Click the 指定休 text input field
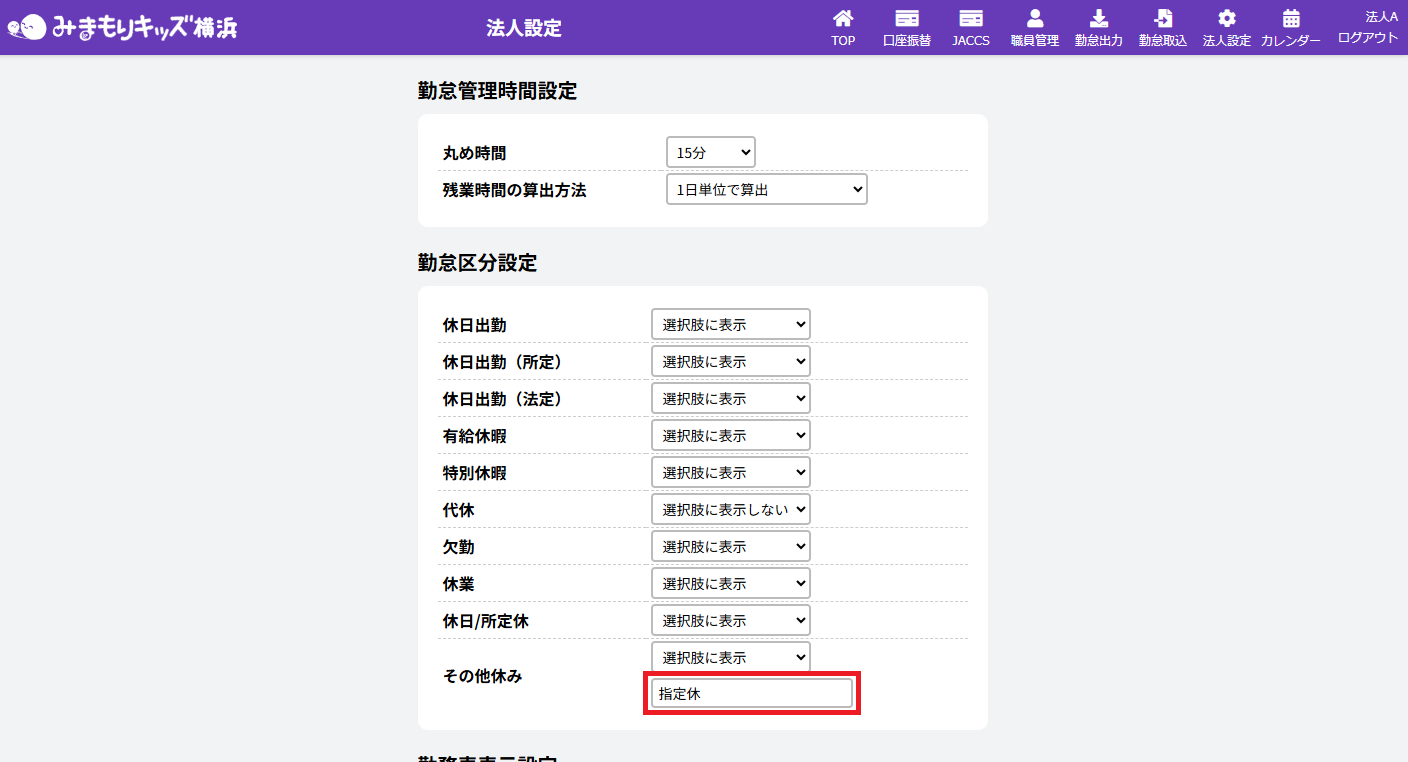 point(751,694)
